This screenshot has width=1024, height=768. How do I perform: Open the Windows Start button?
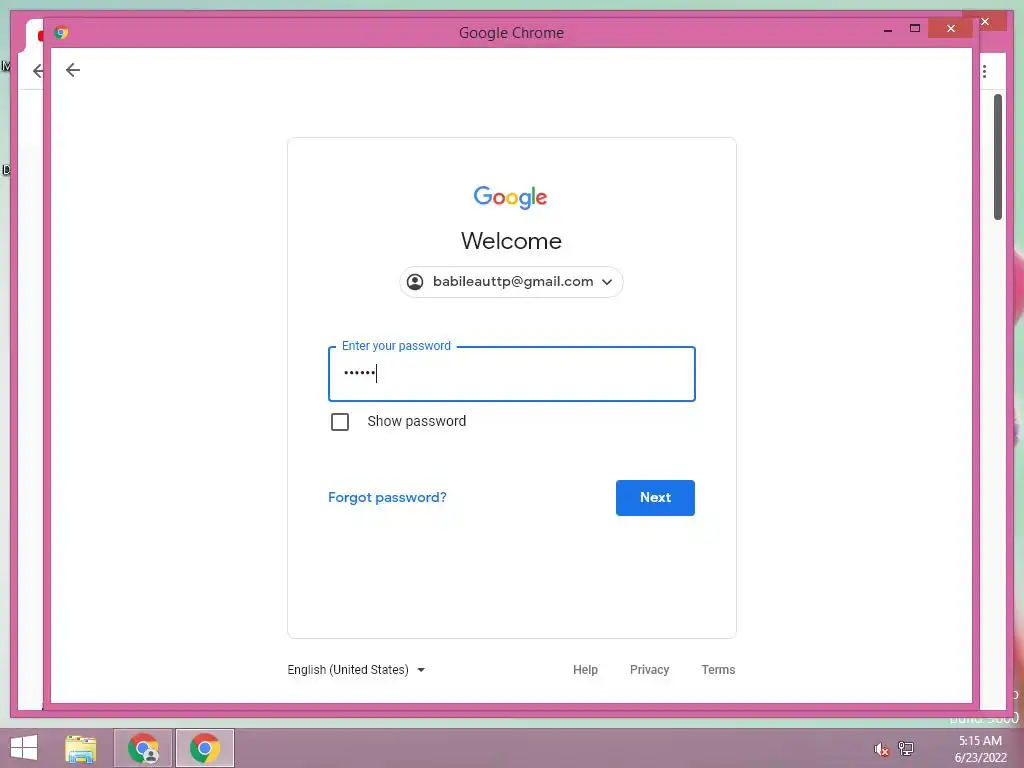pos(24,748)
